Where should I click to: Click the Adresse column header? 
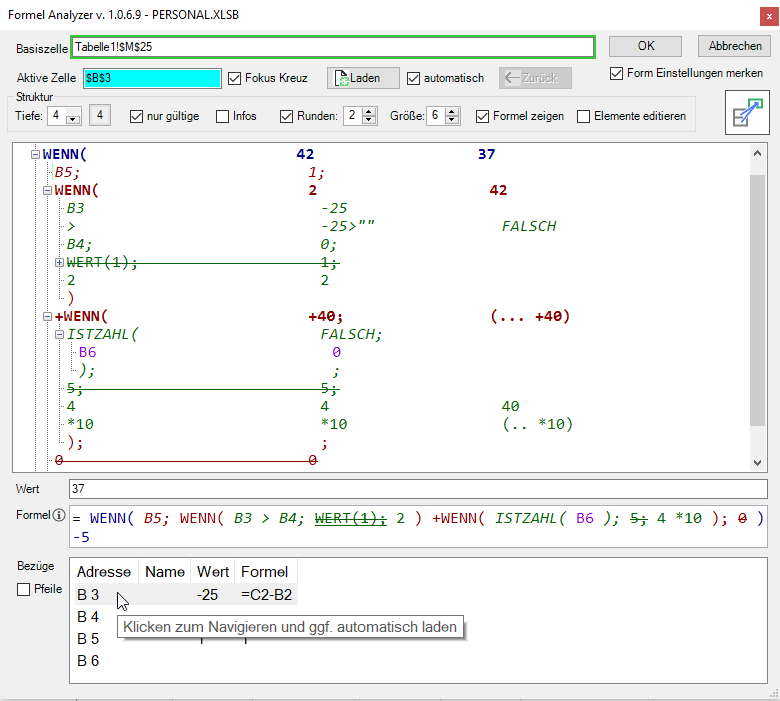coord(104,572)
